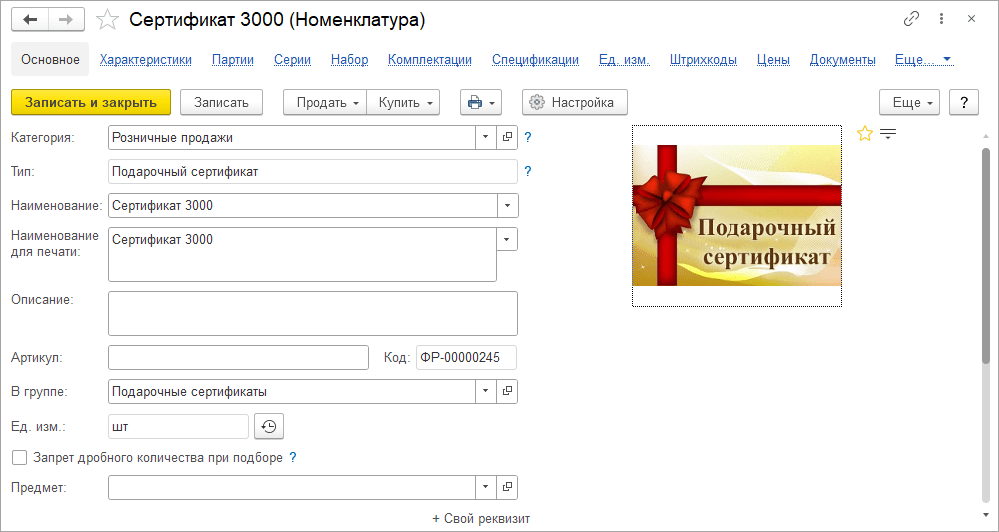
Task: Toggle Запрет дробного количества при подборе
Action: [x=20, y=457]
